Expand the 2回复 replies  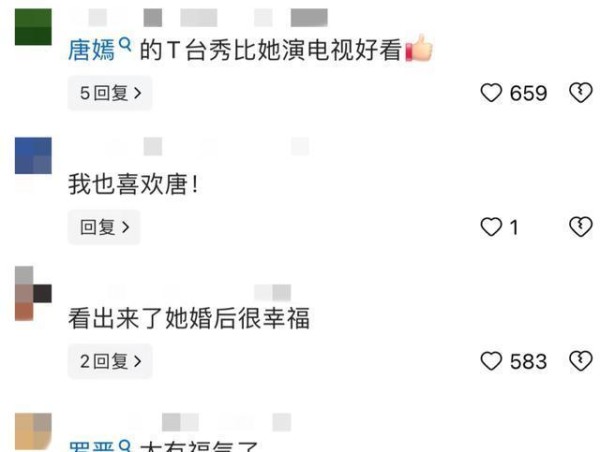click(110, 361)
